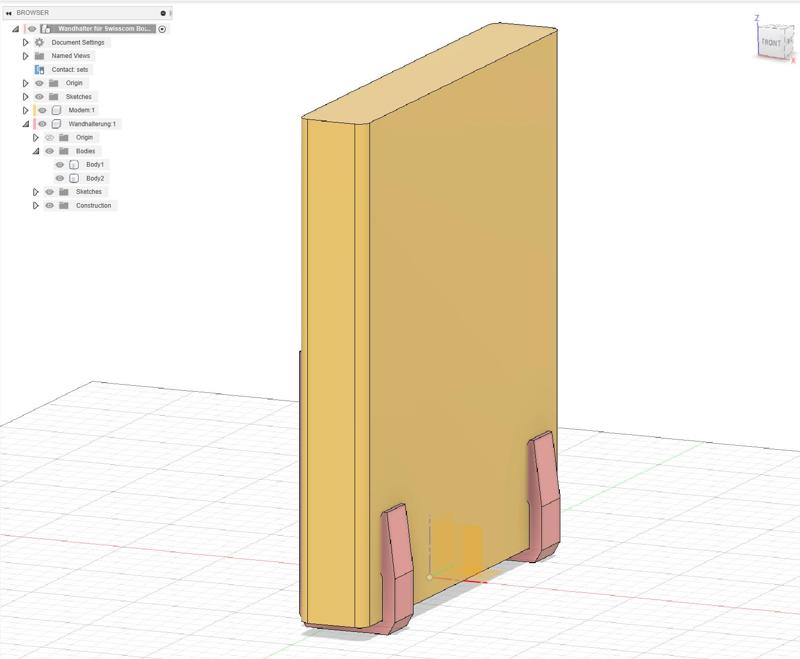Click the Wandhalterung:1 component icon
Screen dimensions: 800x659
[x=57, y=124]
